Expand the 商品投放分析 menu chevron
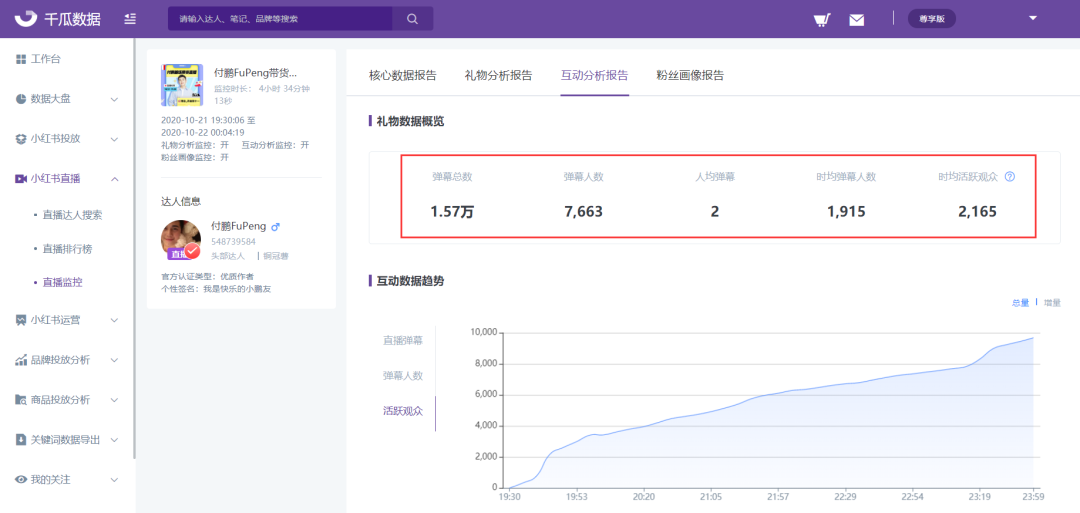The image size is (1080, 513). pos(114,400)
